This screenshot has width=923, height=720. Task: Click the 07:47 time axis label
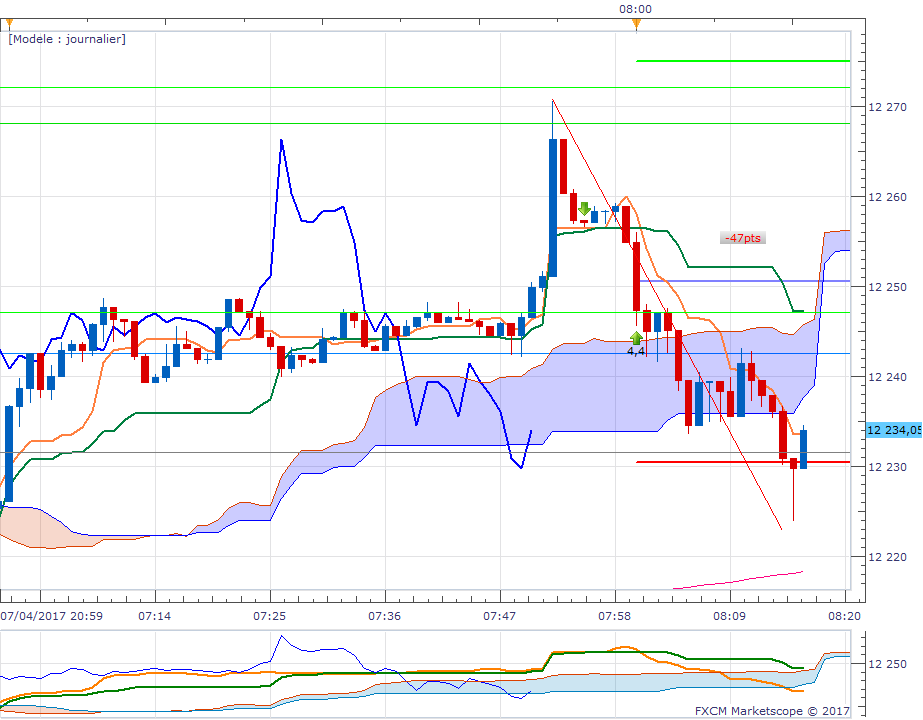coord(499,616)
